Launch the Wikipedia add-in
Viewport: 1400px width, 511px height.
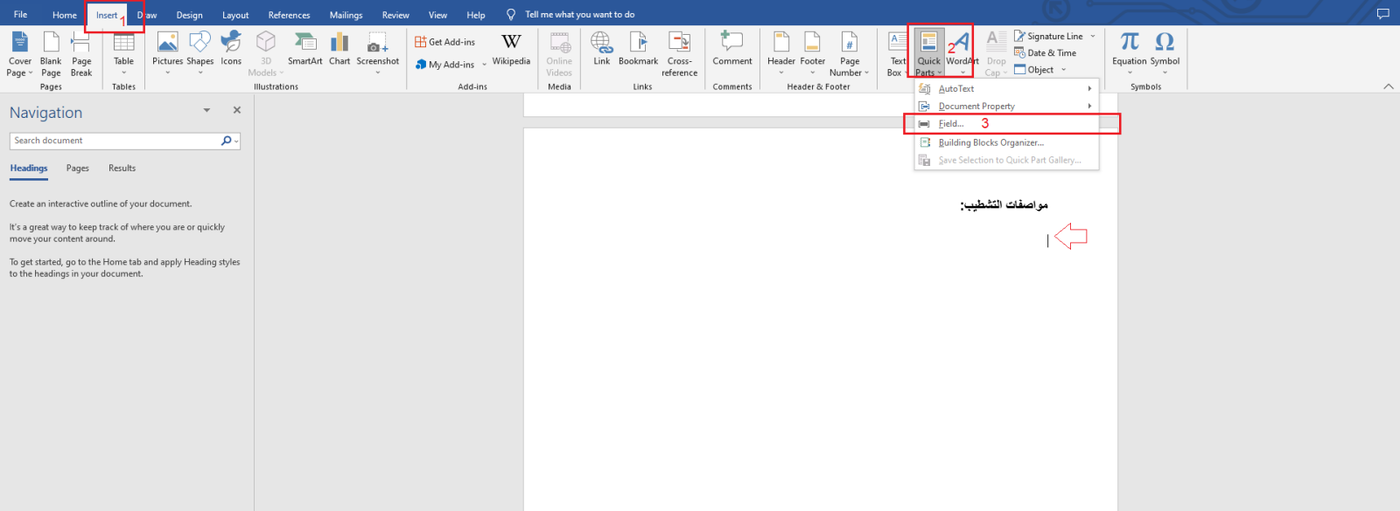point(511,50)
